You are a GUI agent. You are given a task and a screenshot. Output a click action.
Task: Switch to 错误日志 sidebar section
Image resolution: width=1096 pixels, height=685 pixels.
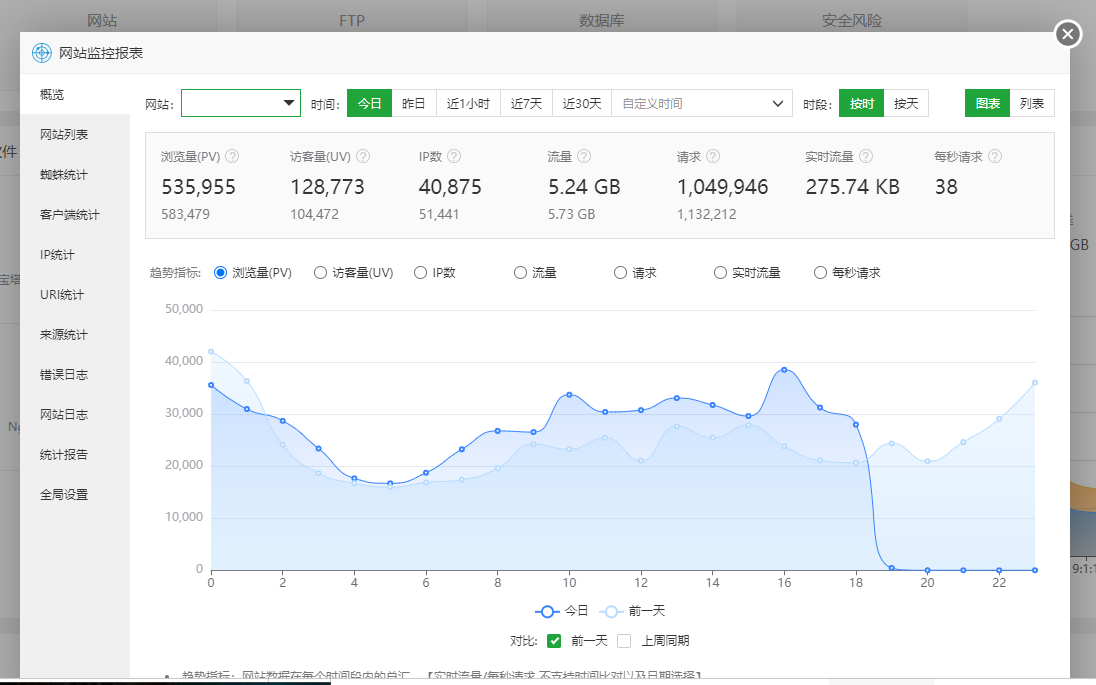(x=64, y=375)
